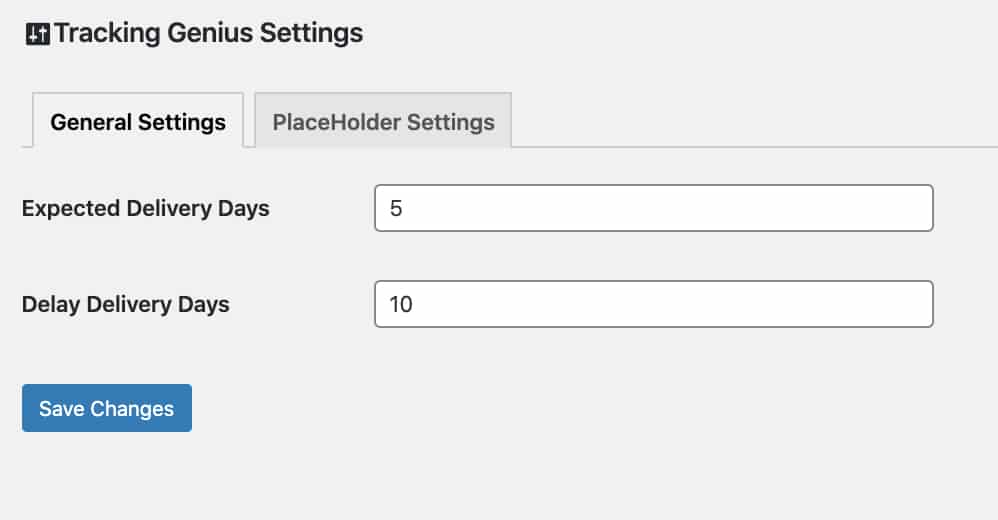998x520 pixels.
Task: Click the Expected Delivery Days input field
Action: 653,208
